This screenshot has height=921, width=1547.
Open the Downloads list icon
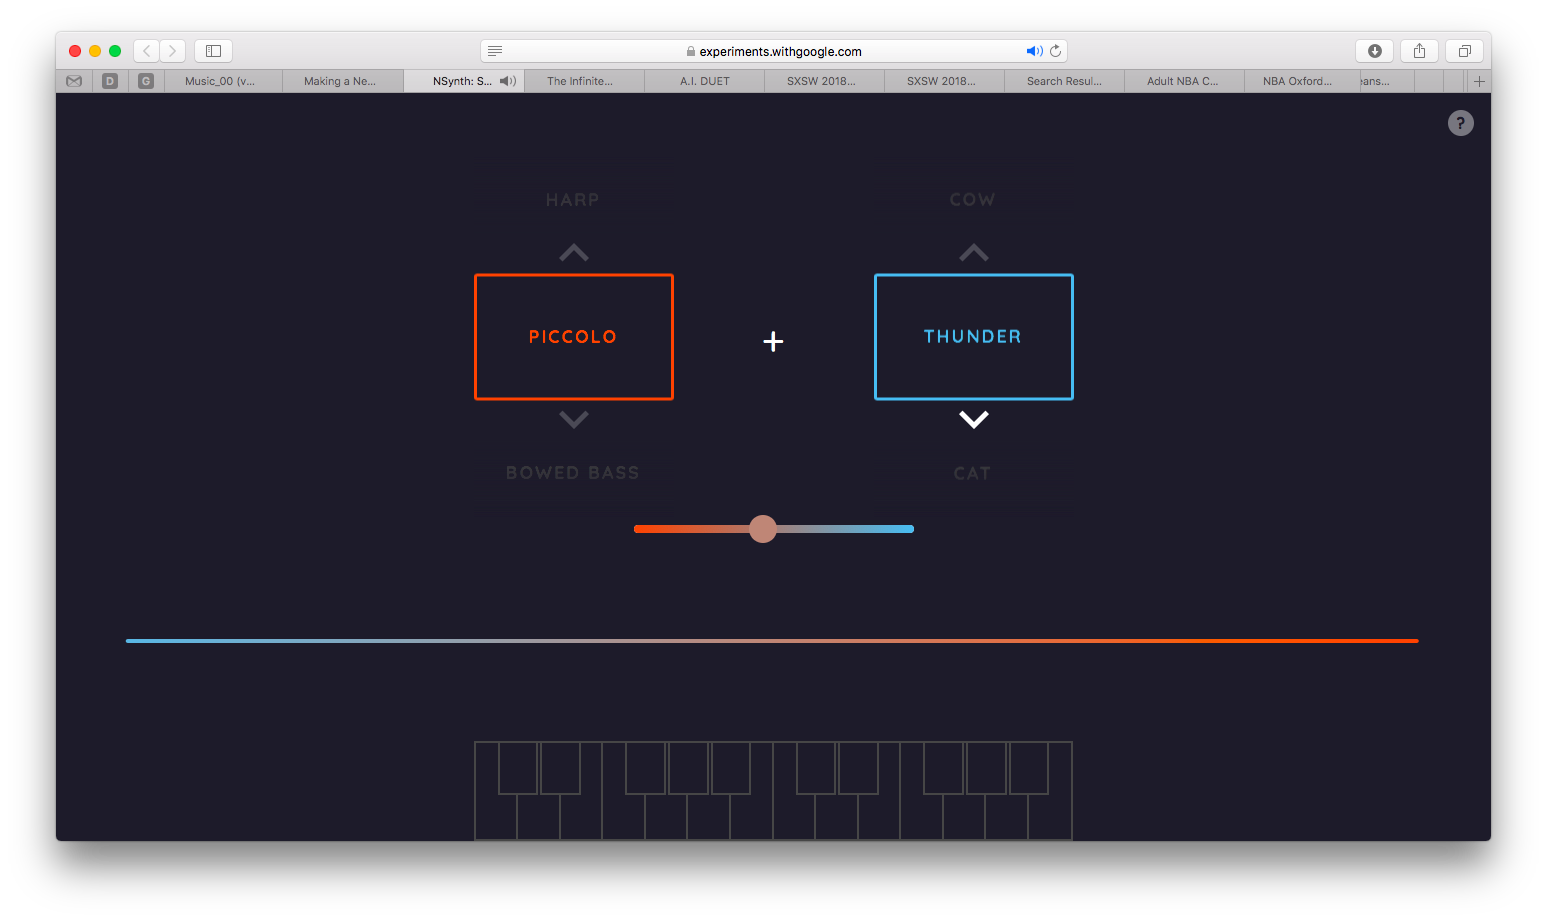tap(1374, 50)
